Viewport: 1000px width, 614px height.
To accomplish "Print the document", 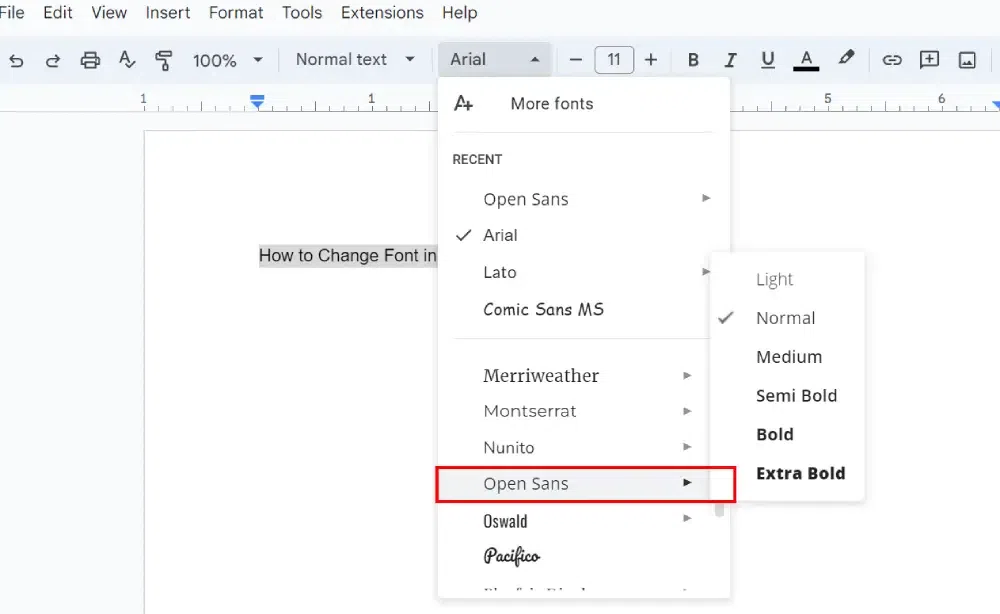I will point(90,60).
